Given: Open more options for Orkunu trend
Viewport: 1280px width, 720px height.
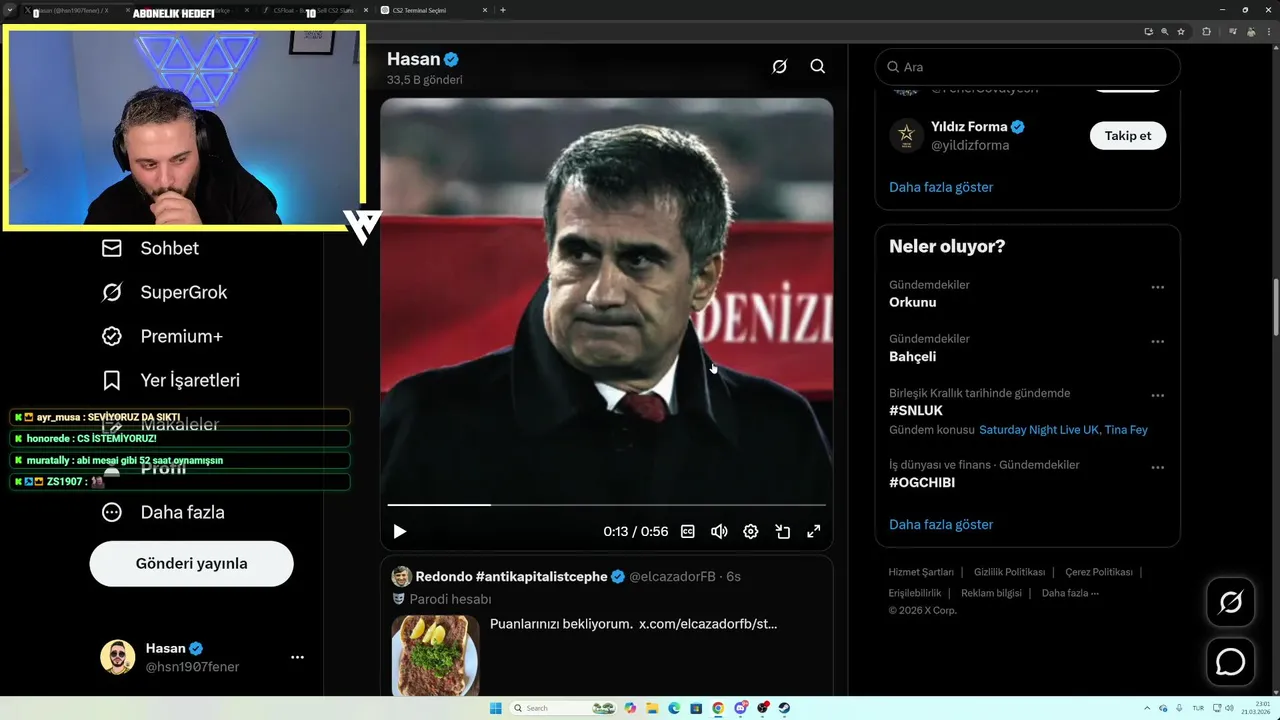Looking at the screenshot, I should [1158, 287].
